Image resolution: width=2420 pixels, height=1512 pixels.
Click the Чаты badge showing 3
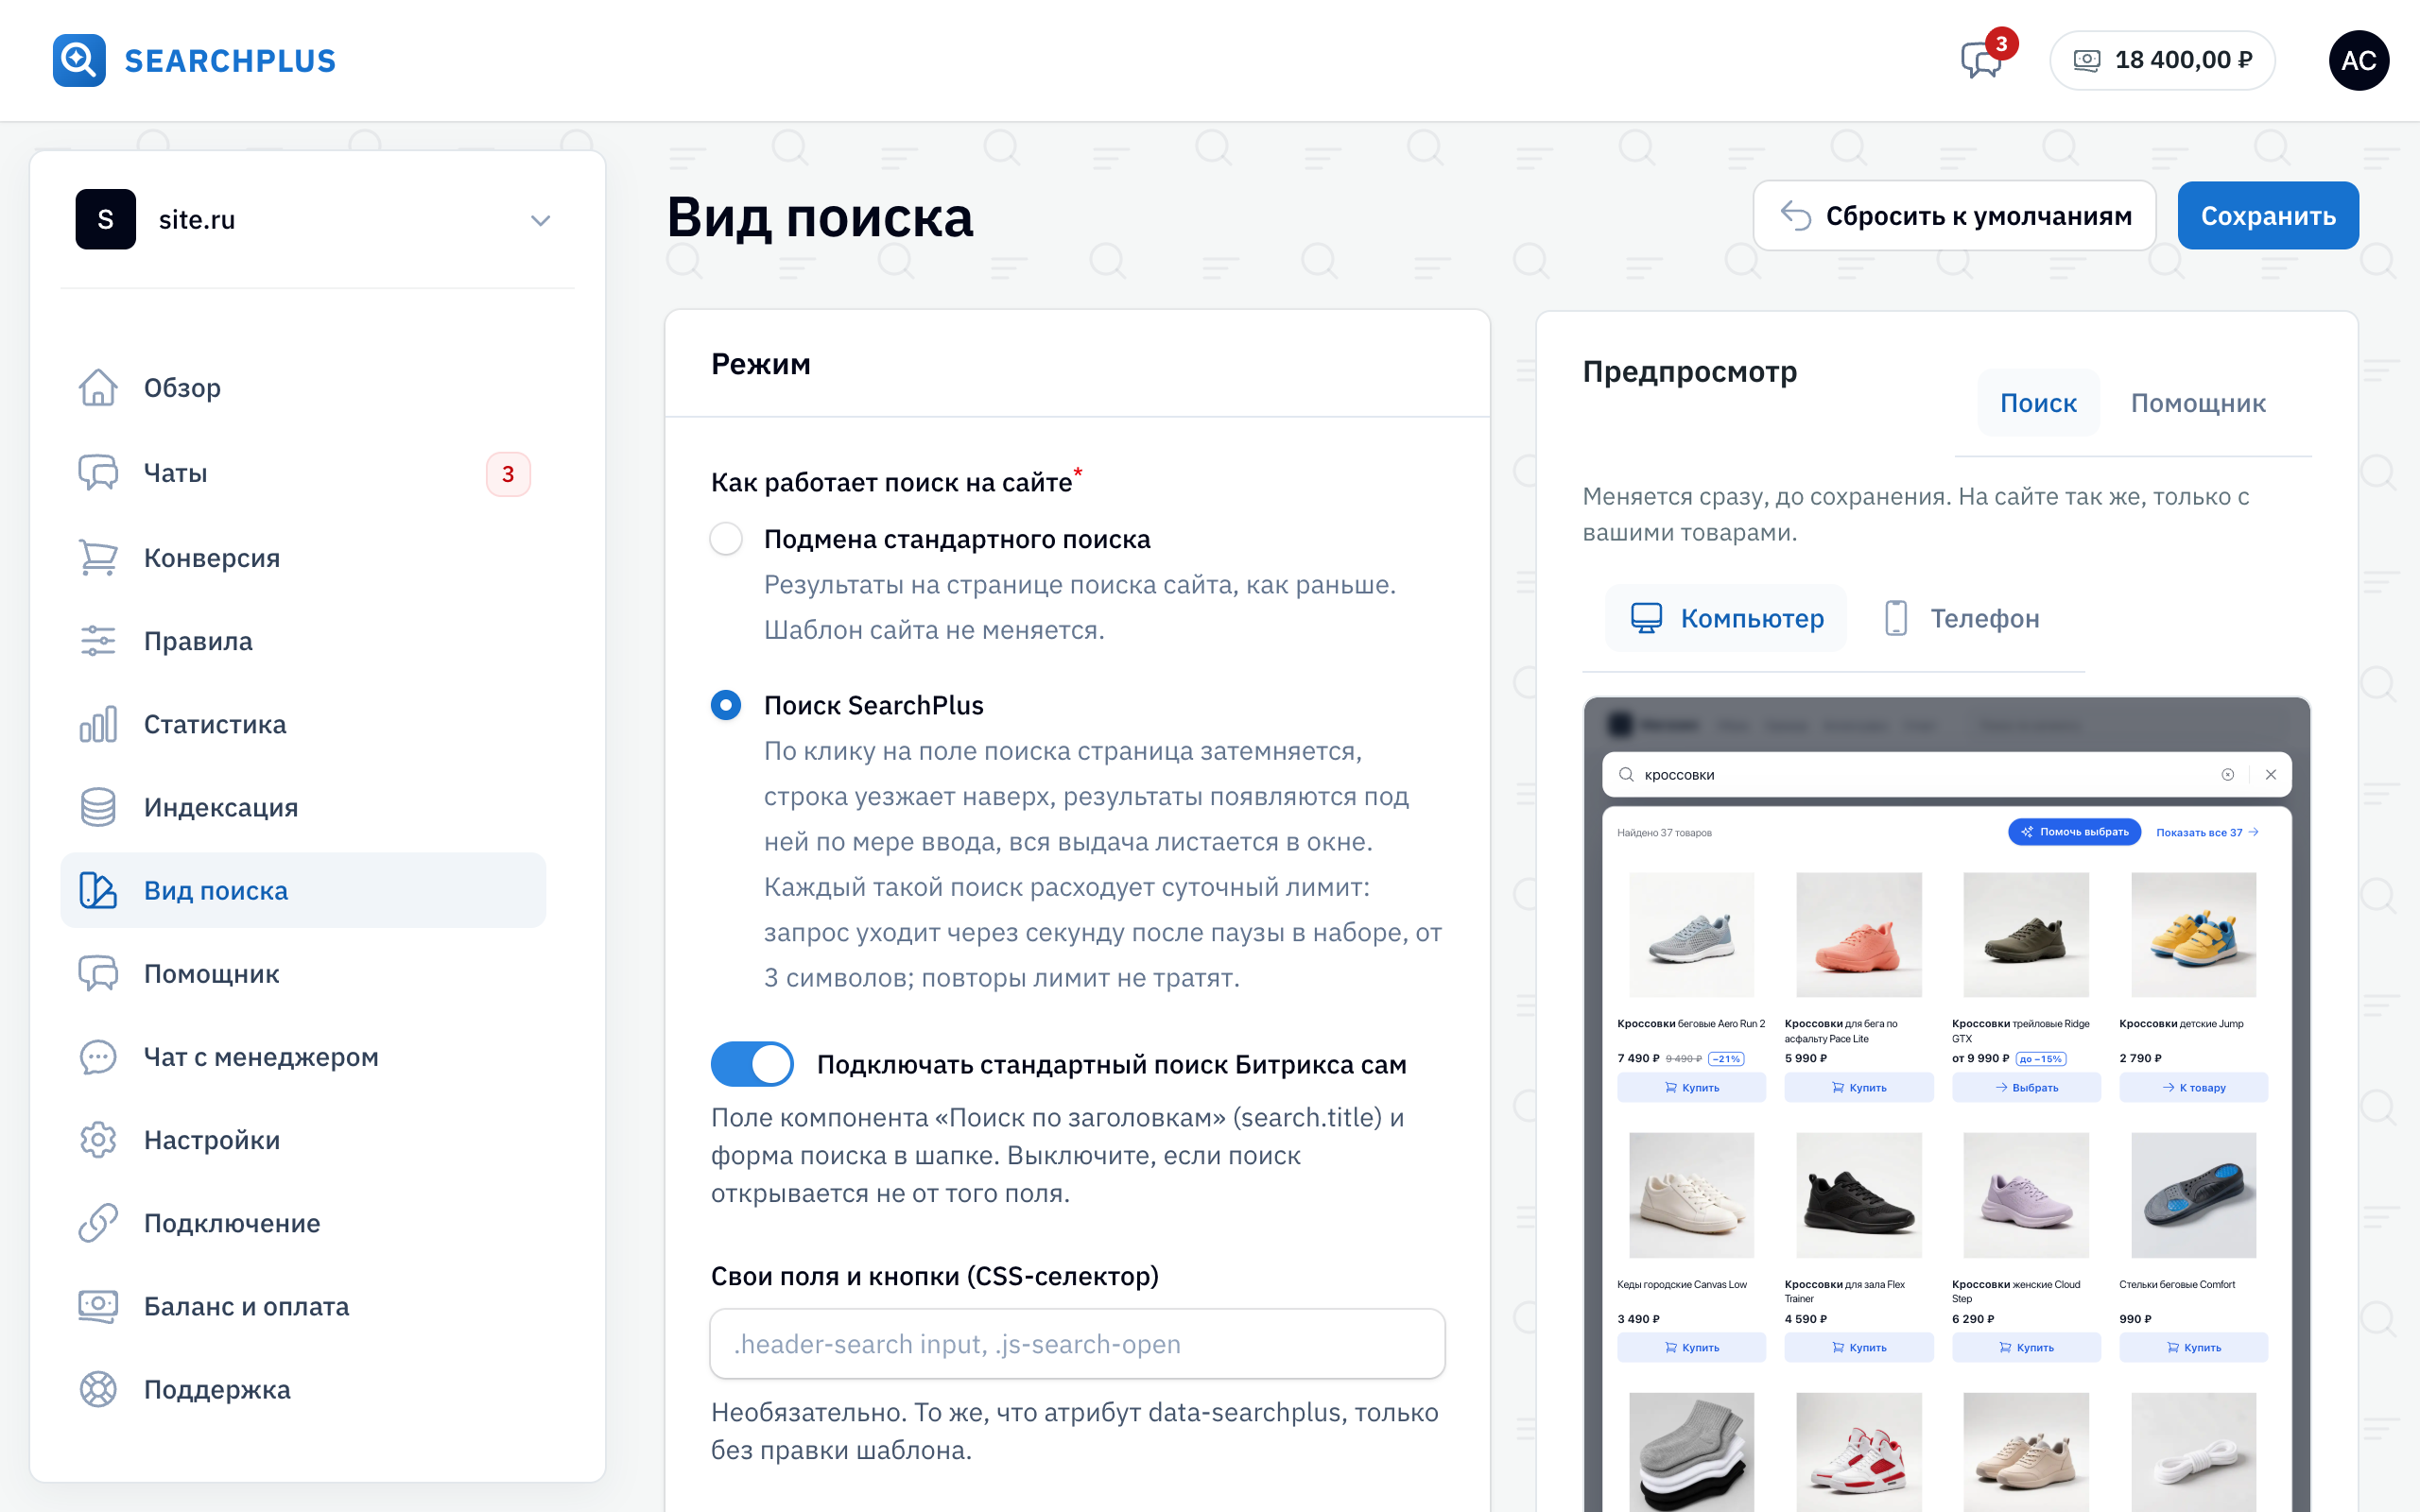tap(508, 473)
